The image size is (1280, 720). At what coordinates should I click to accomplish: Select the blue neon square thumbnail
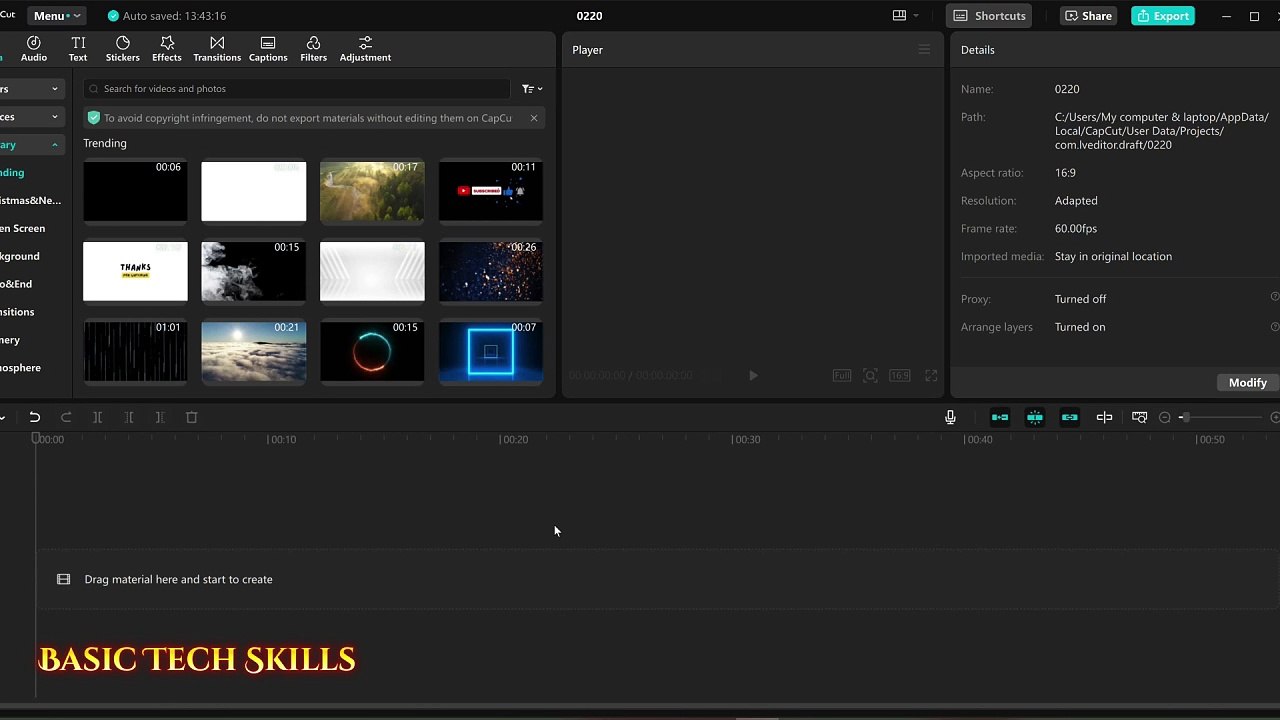[x=490, y=352]
